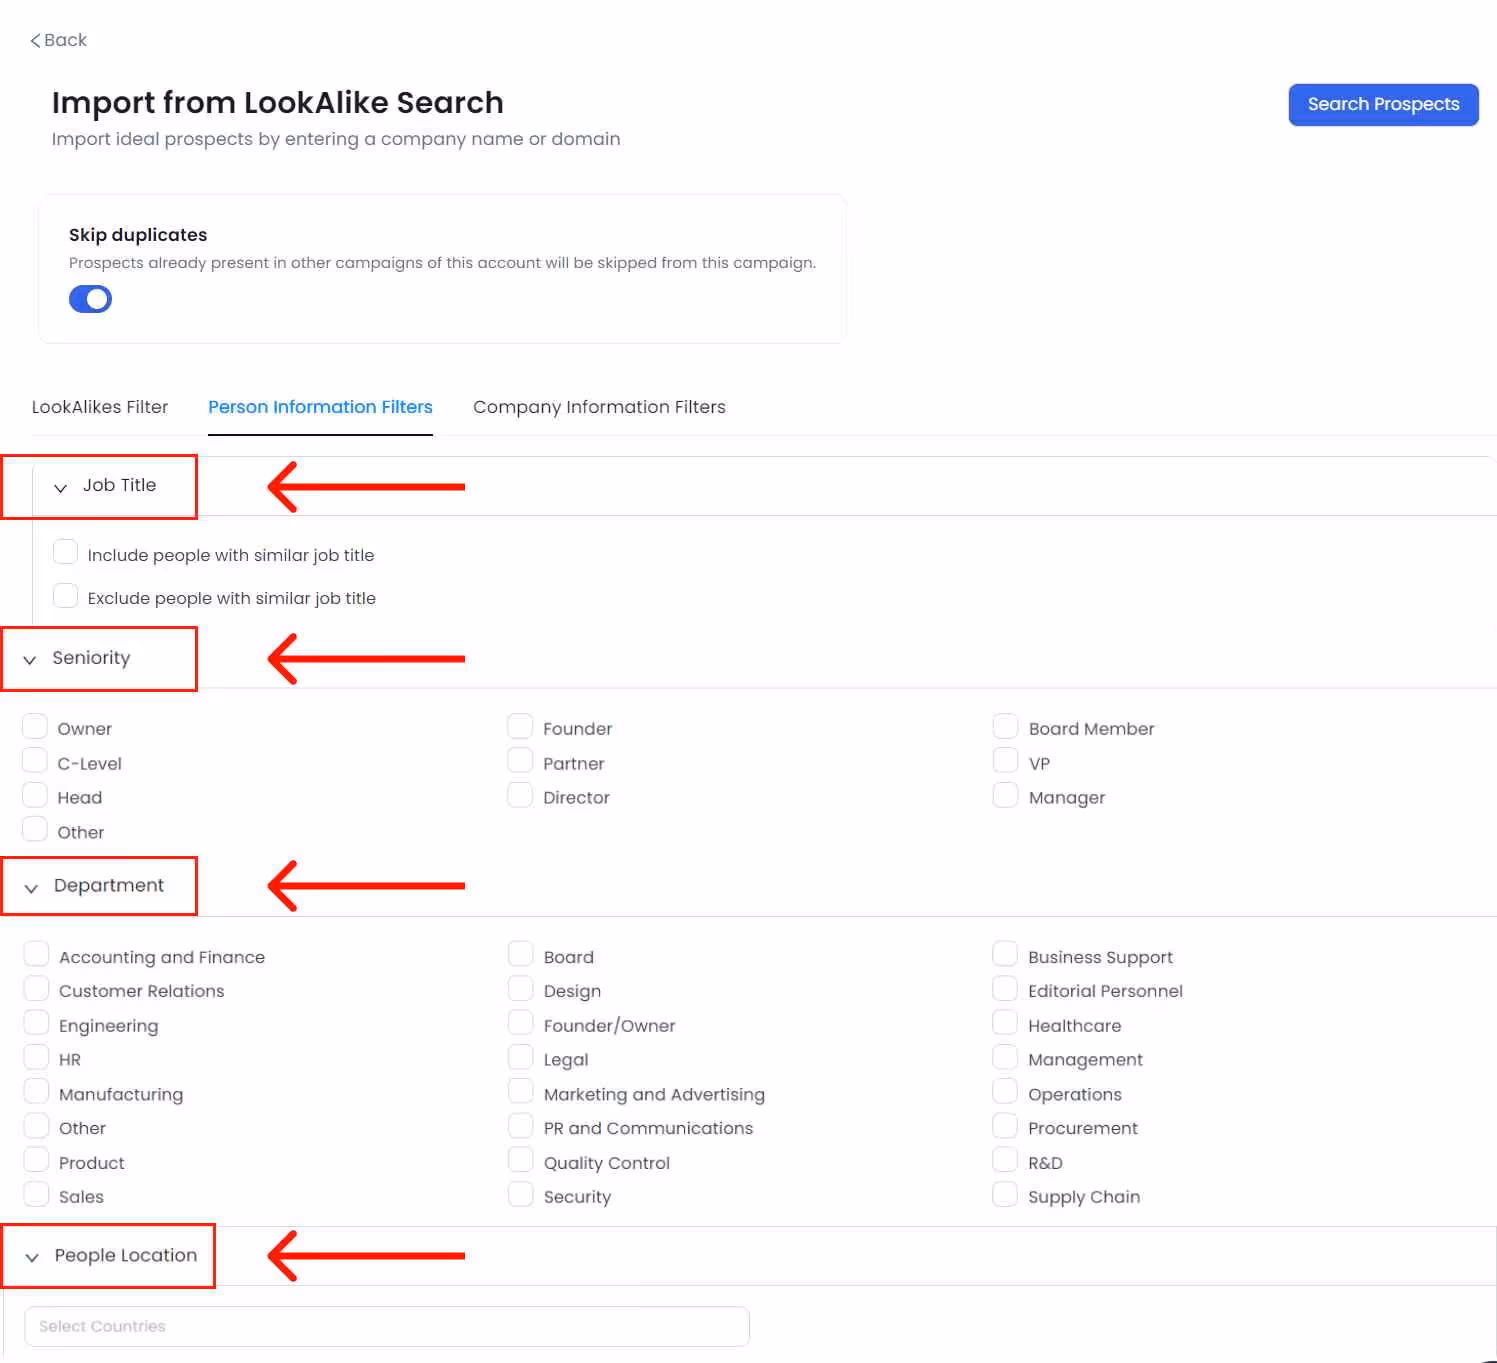Check the Engineering department option
Screen dimensions: 1497x1363
36,1022
